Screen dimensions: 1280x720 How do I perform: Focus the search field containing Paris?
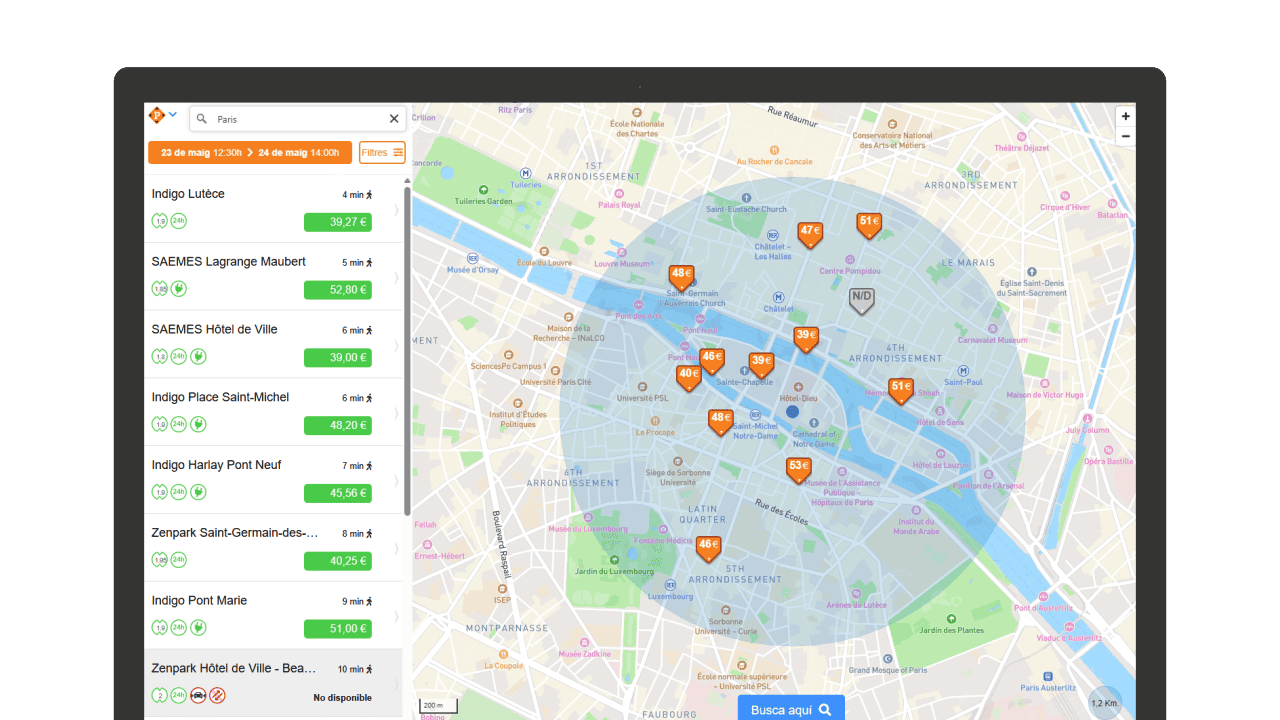coord(297,119)
